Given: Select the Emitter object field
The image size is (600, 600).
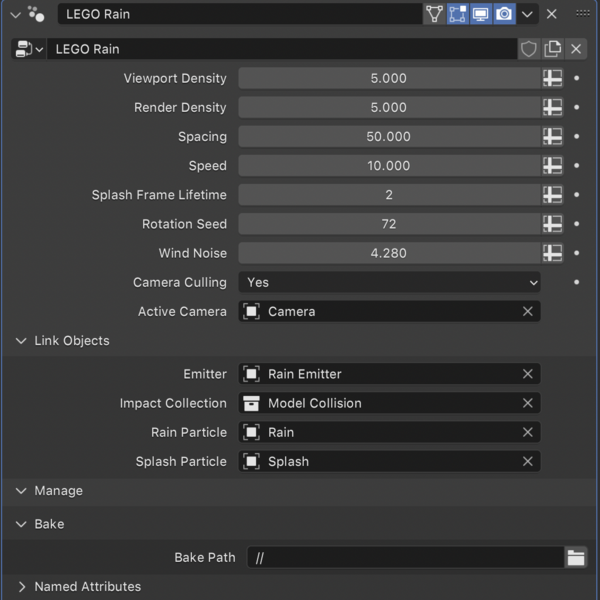Looking at the screenshot, I should (x=389, y=374).
